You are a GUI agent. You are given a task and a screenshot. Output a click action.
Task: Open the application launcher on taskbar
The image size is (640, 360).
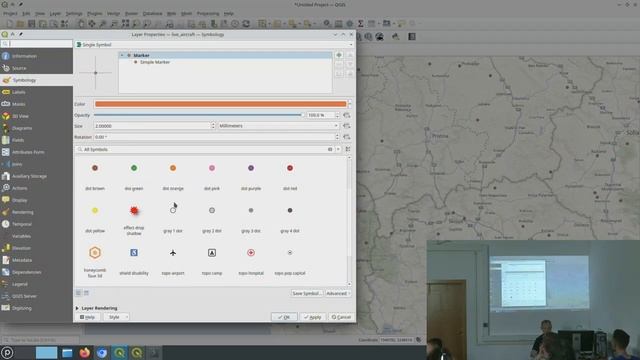click(x=7, y=353)
